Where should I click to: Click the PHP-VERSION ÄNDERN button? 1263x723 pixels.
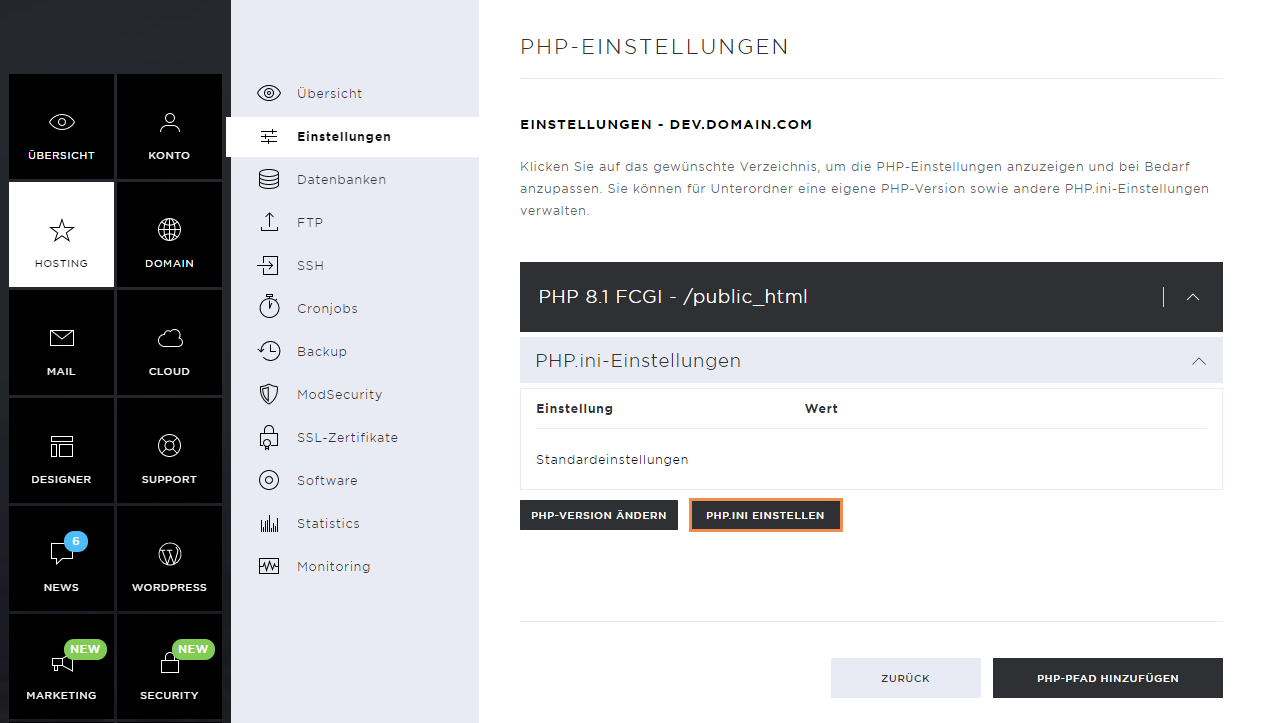599,515
